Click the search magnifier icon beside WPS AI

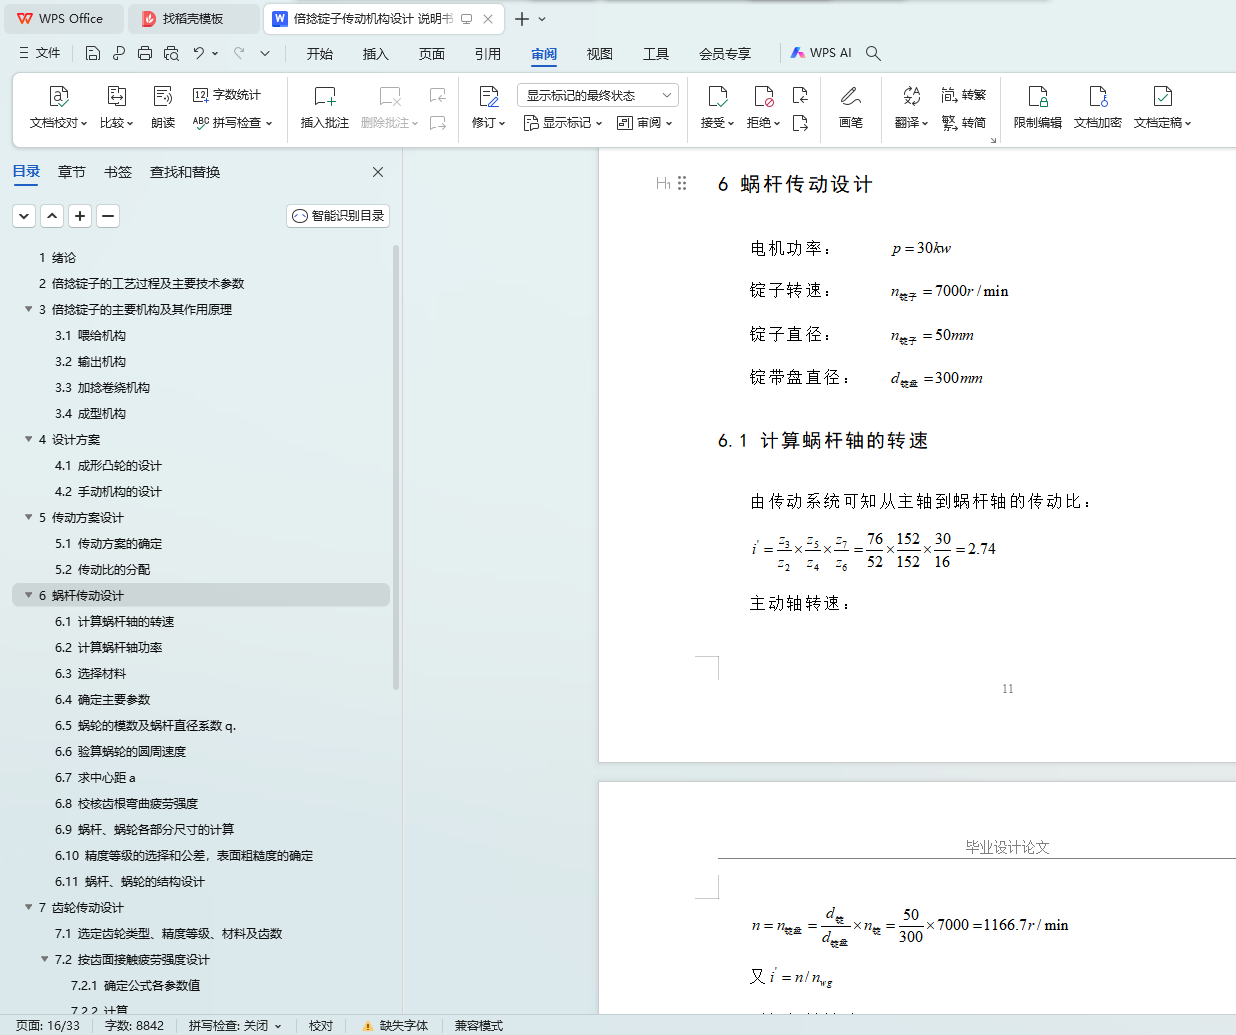[x=873, y=53]
